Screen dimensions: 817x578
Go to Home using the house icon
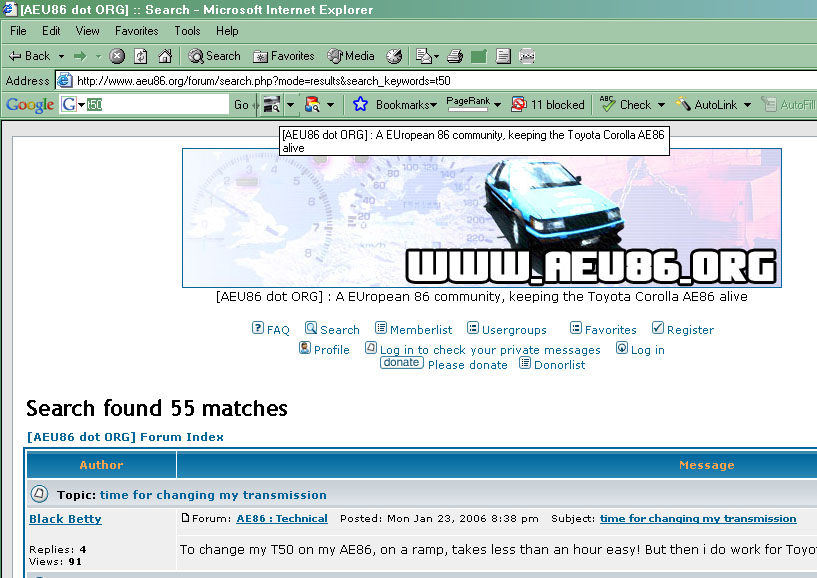point(165,56)
